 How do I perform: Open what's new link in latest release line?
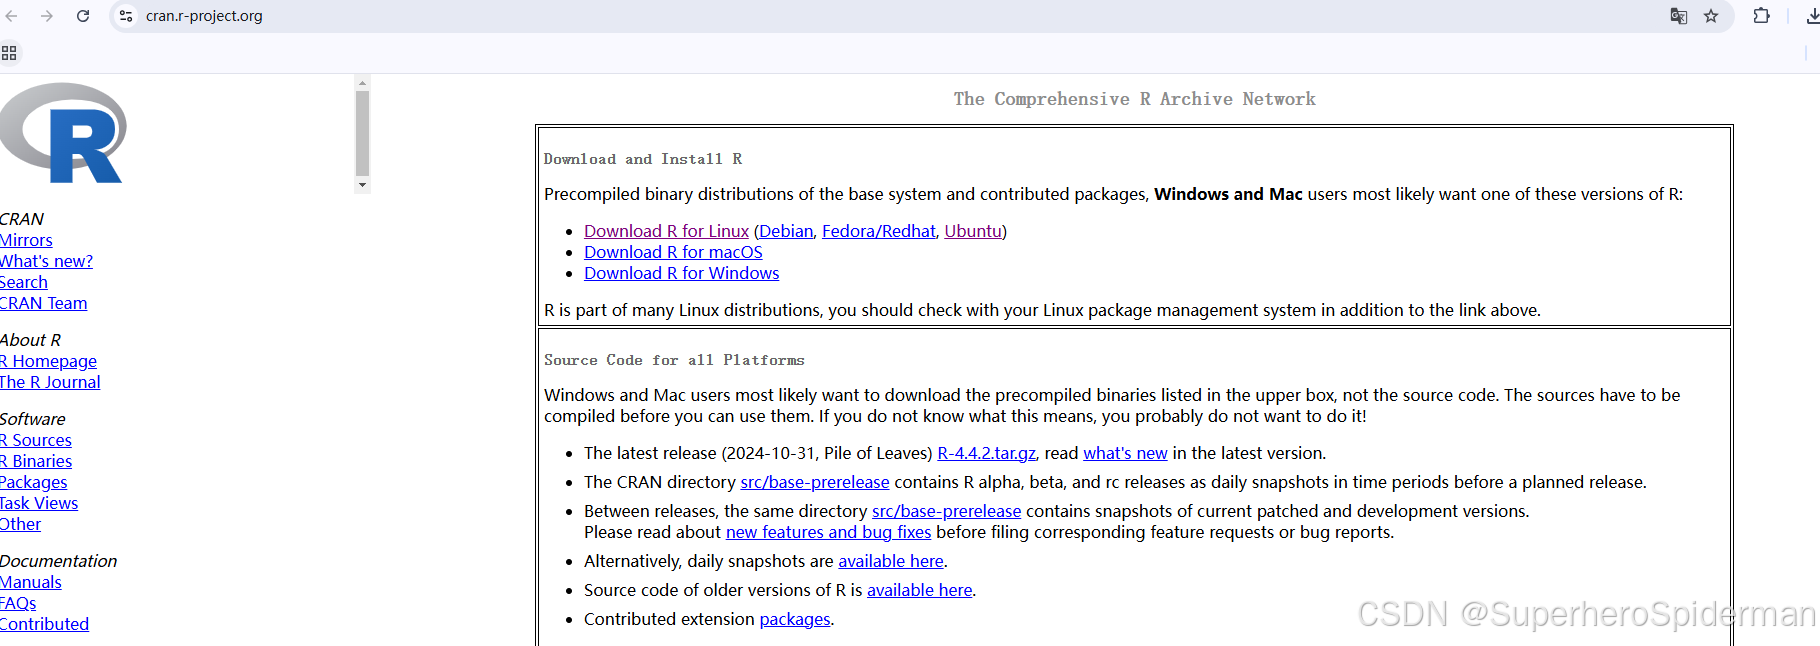pos(1125,453)
